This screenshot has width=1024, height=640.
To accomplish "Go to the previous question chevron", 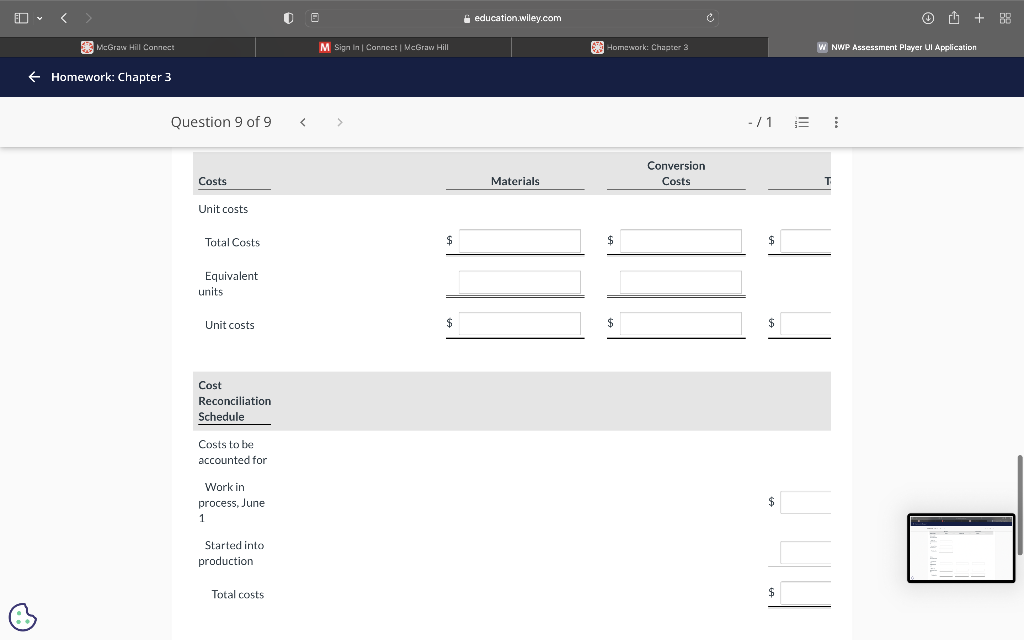I will coord(303,122).
